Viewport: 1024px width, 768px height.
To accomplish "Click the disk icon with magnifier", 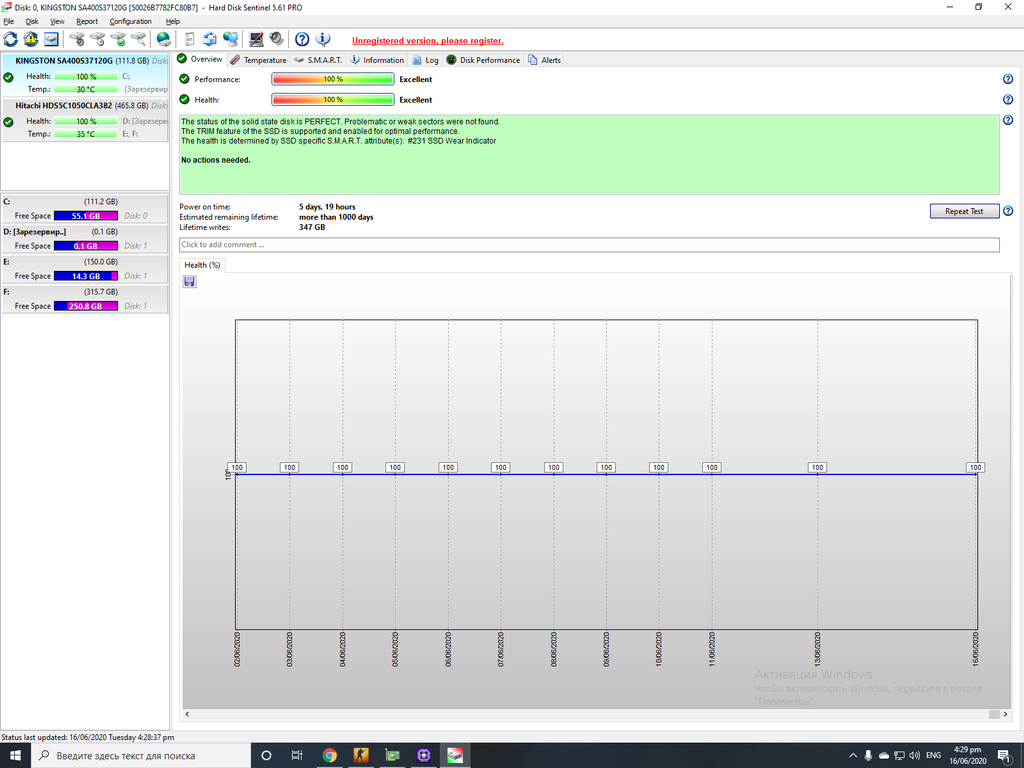I will 138,39.
